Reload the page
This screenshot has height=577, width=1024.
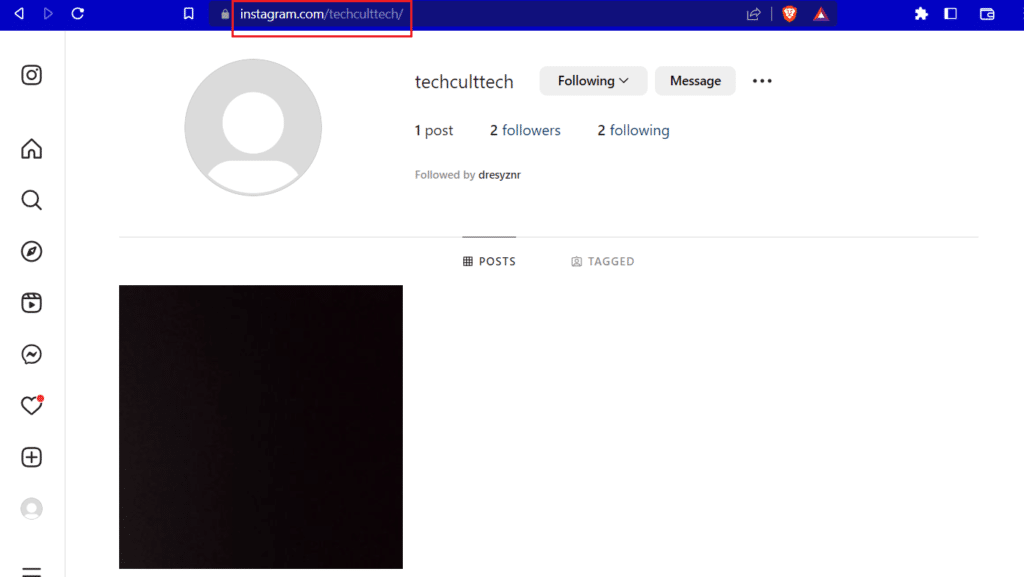click(78, 14)
